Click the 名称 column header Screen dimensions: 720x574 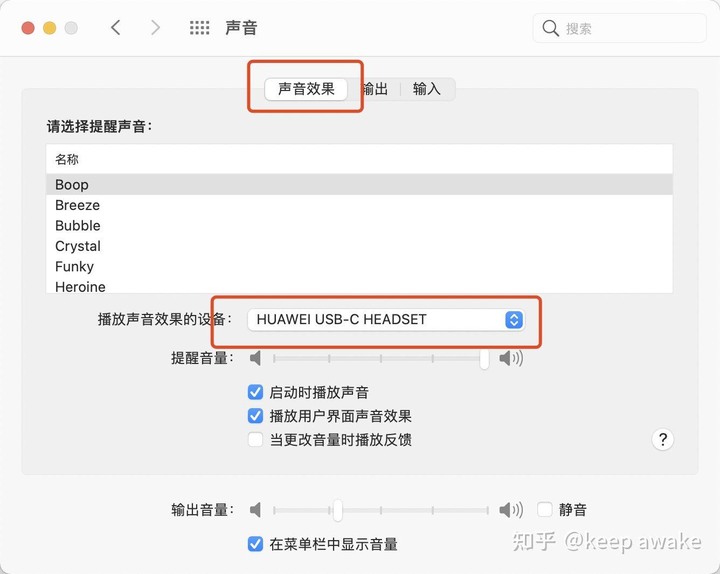359,159
